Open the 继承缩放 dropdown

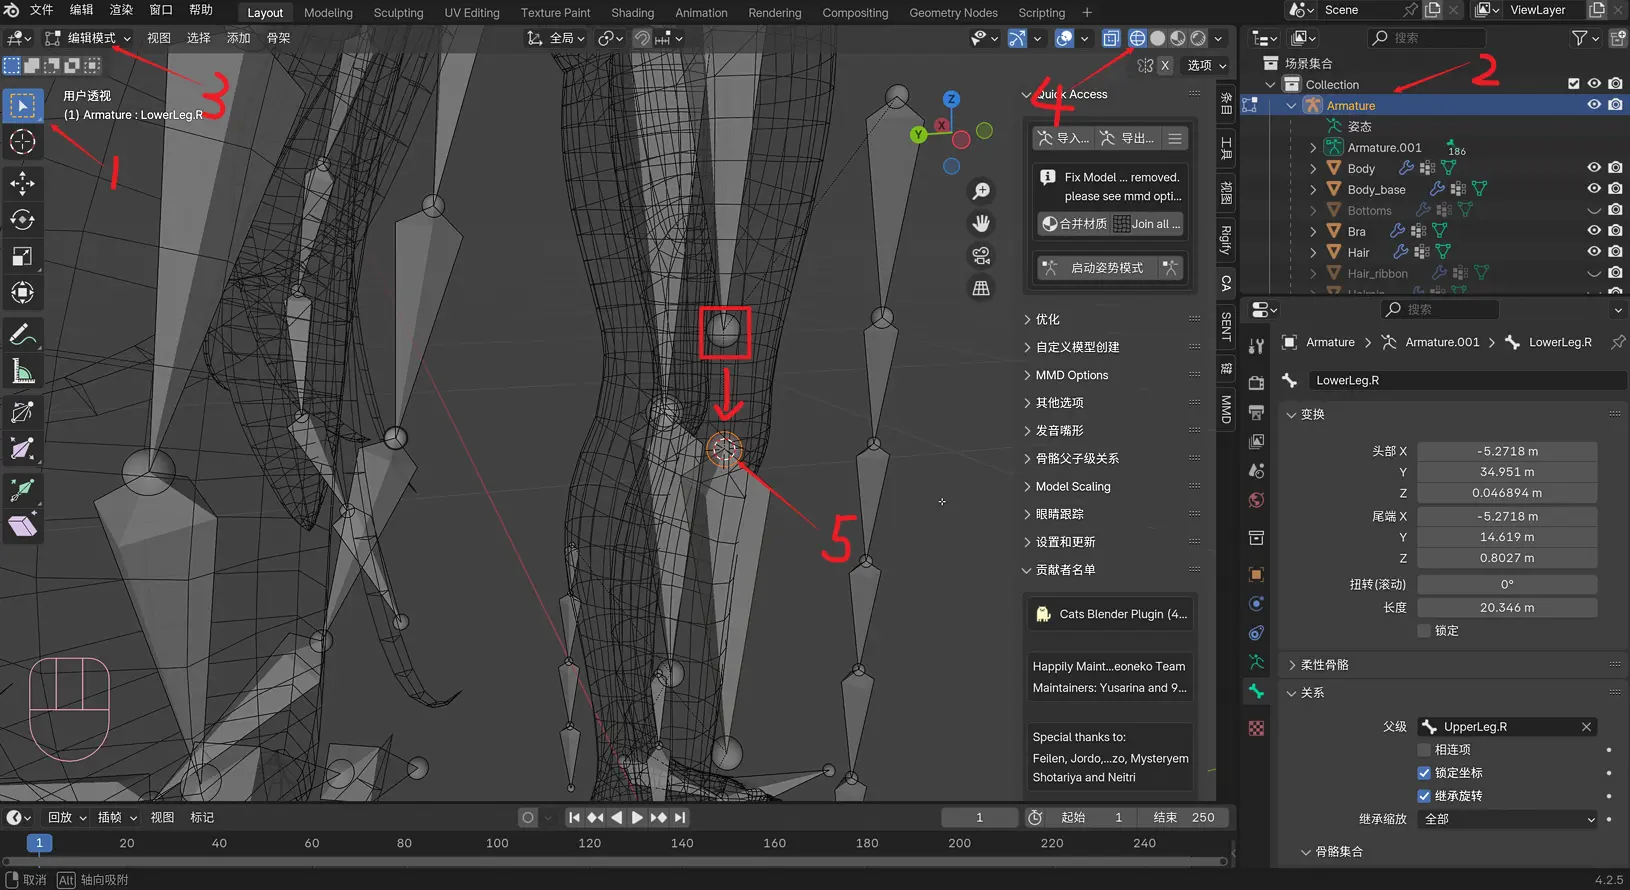click(1508, 819)
